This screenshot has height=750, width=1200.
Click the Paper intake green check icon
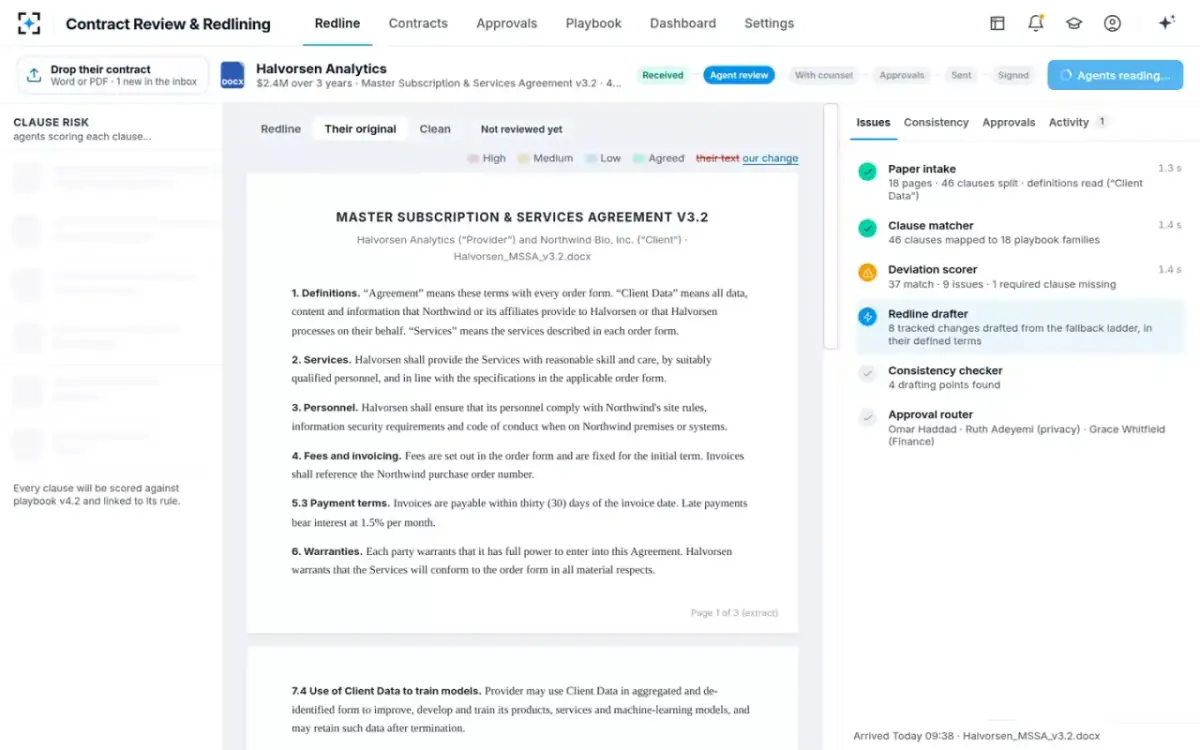point(867,172)
